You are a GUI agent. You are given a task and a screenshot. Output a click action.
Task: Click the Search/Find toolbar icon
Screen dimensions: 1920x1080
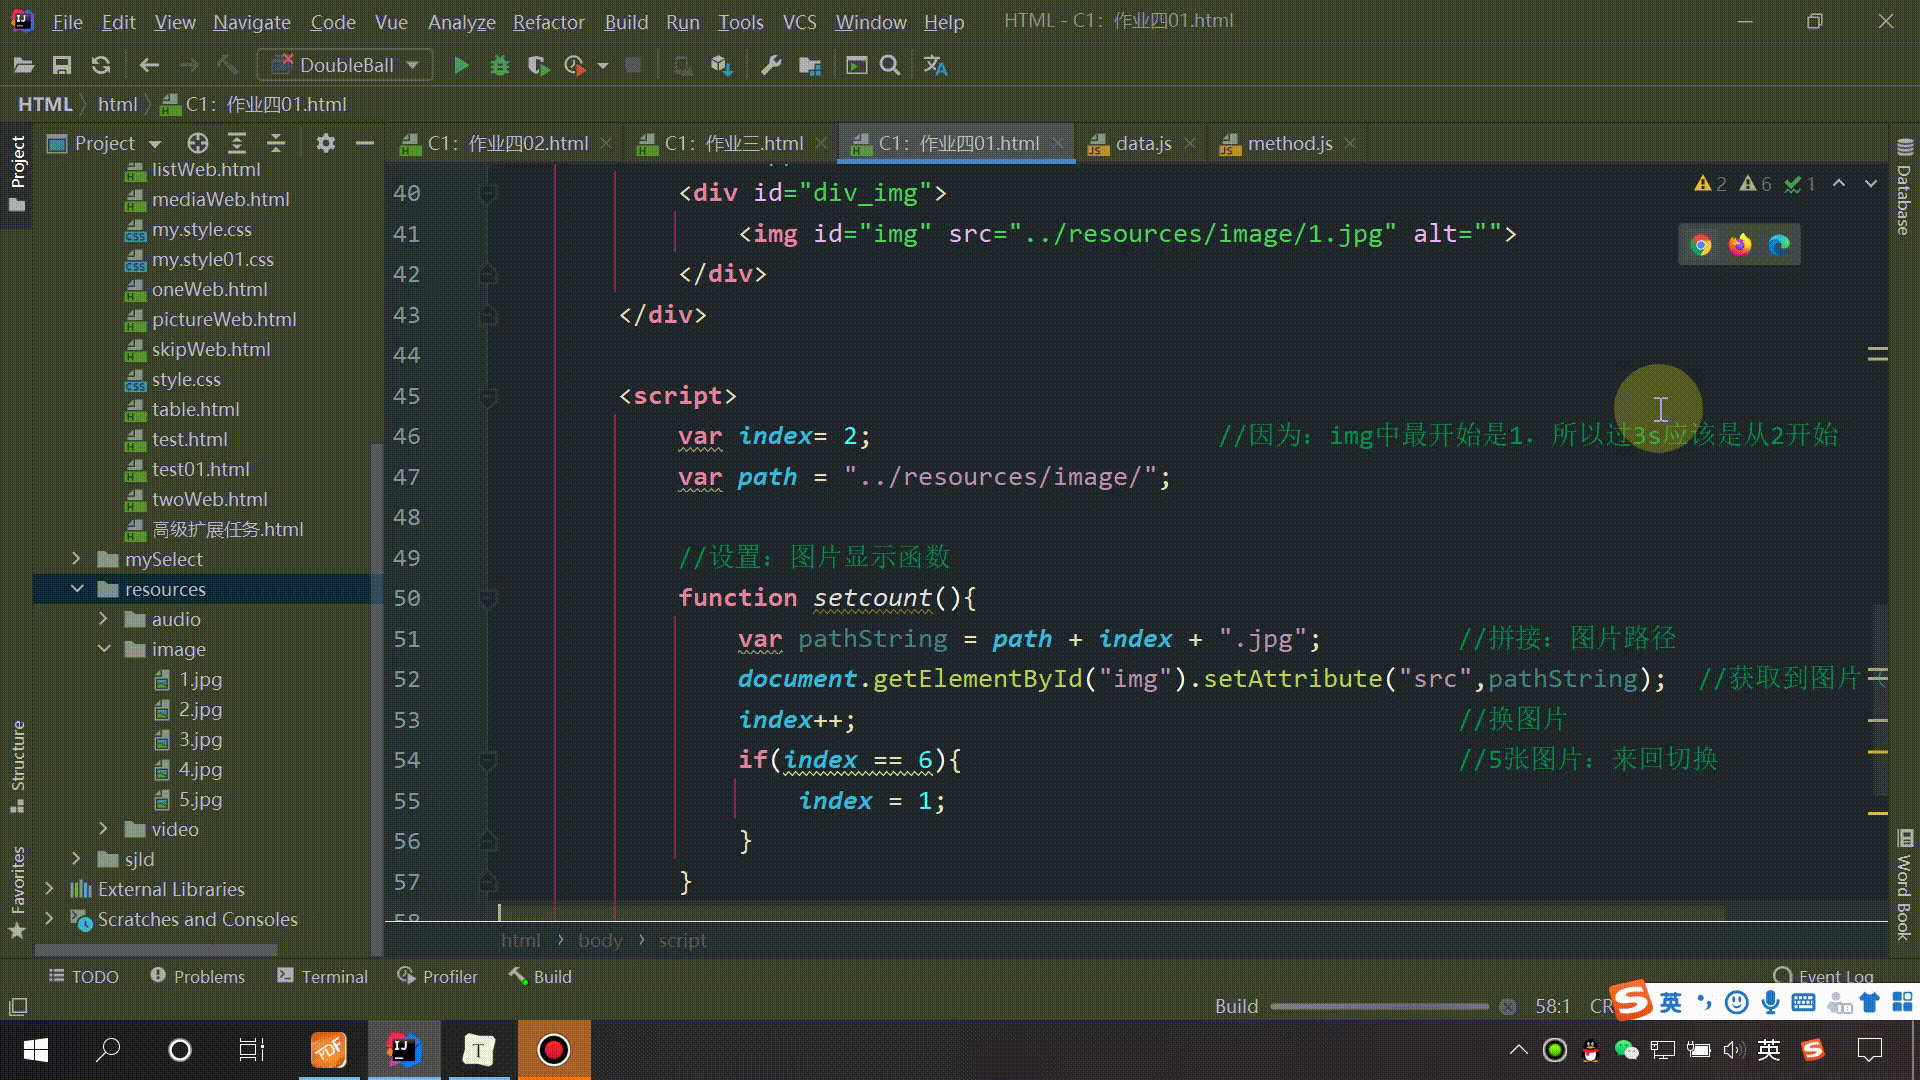[x=889, y=65]
